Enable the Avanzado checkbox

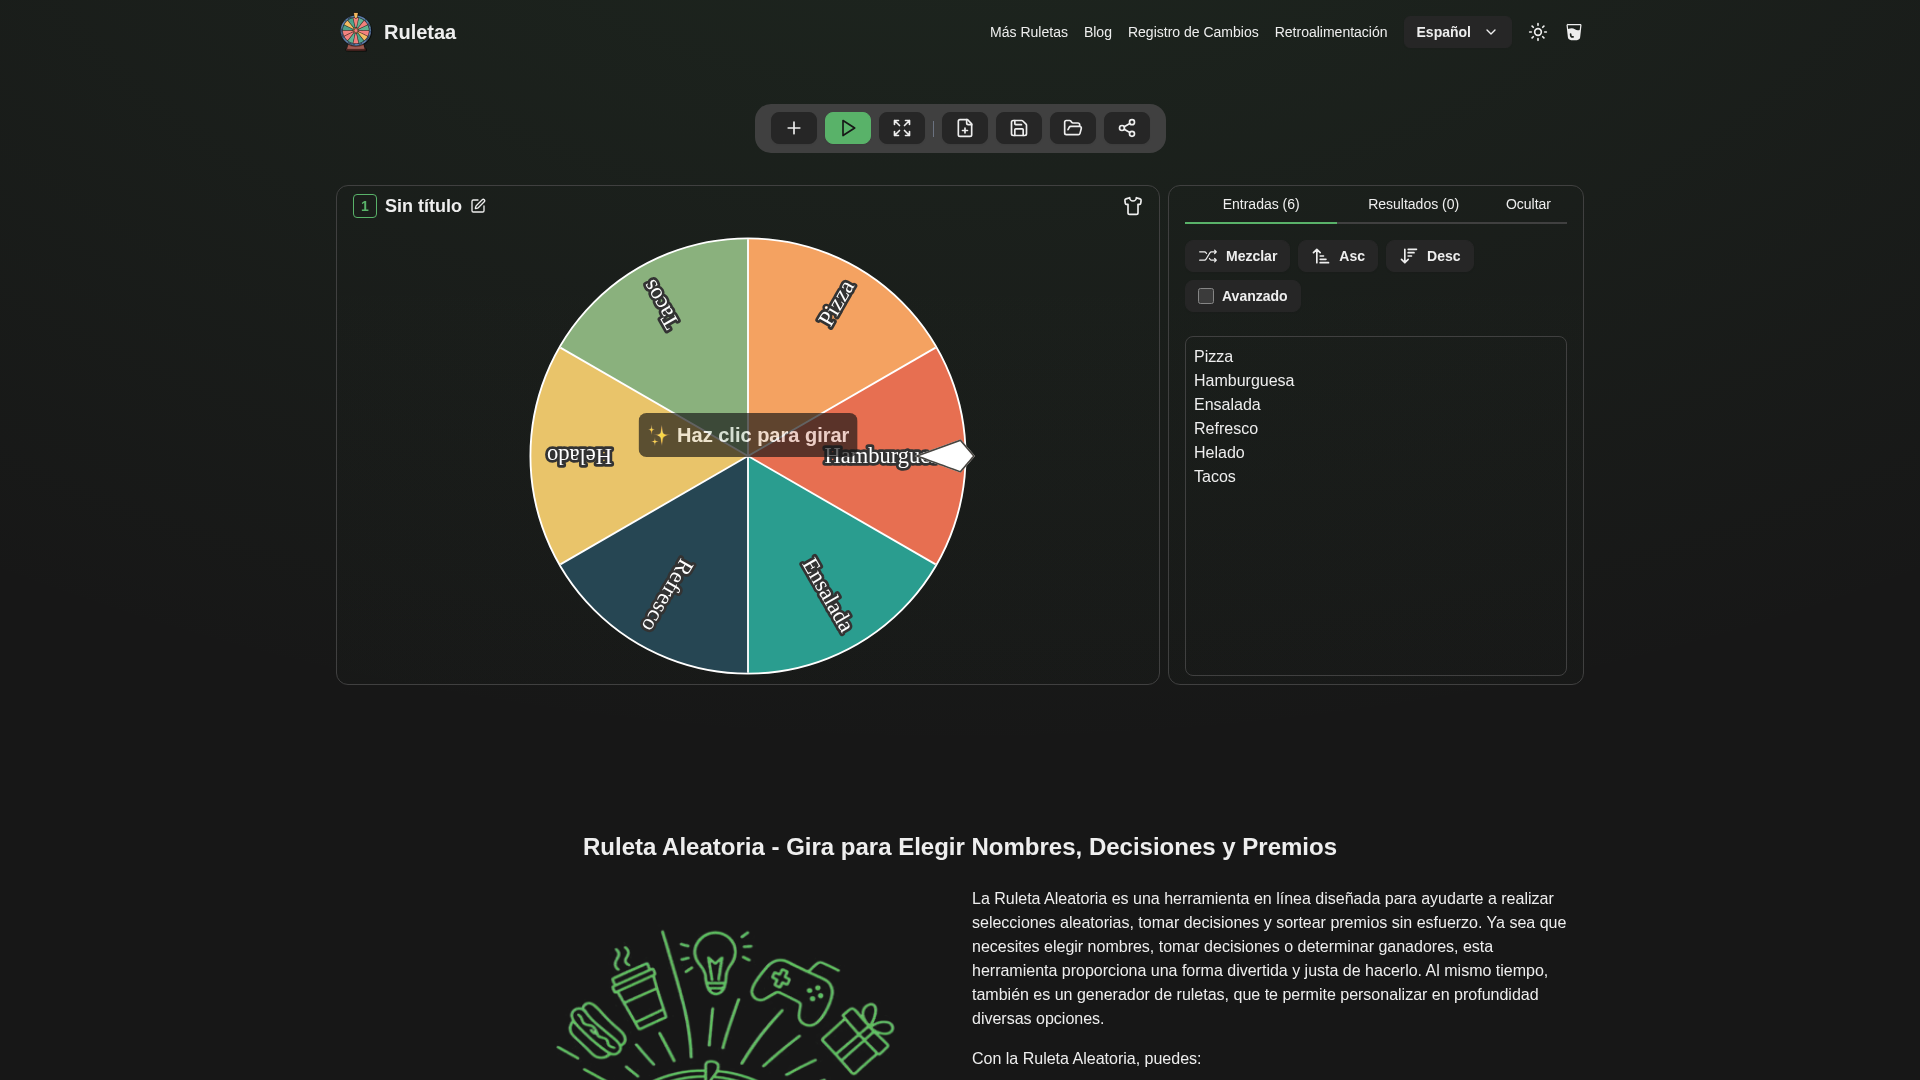click(1206, 296)
